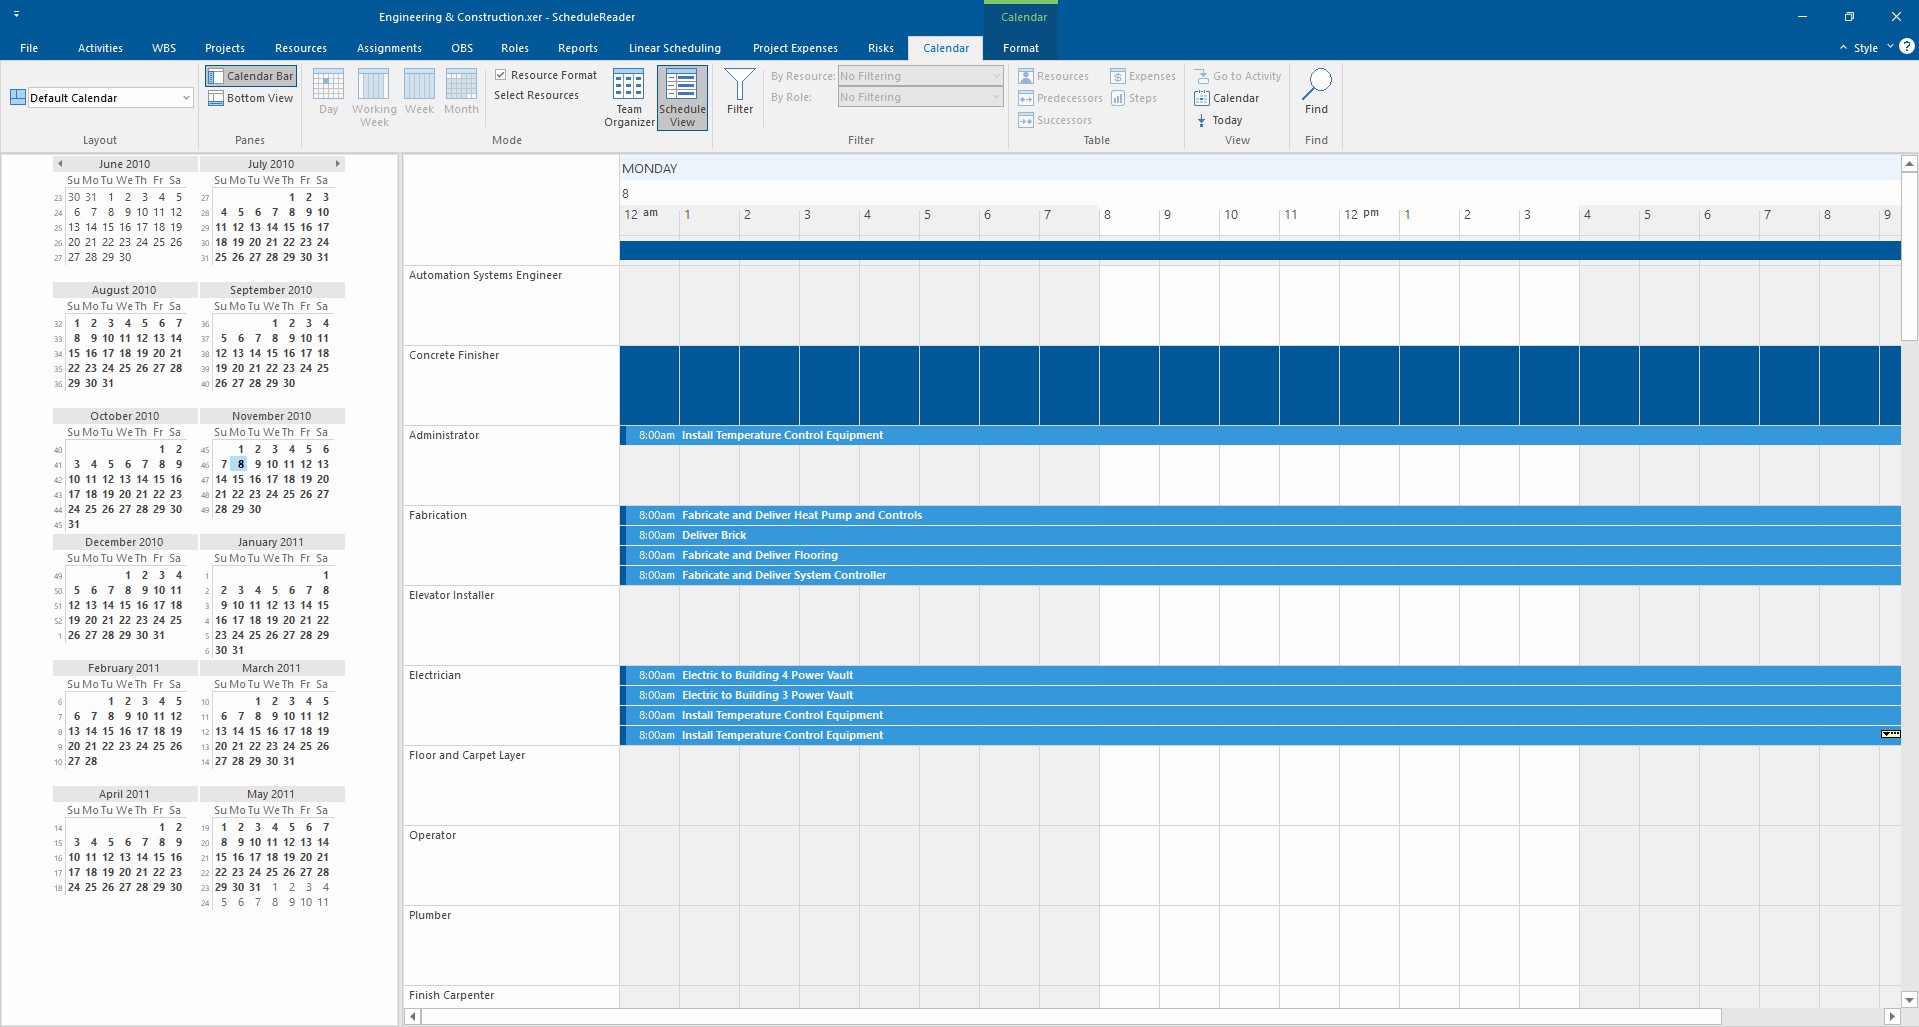Select Schedule View mode
1919x1027 pixels.
682,98
